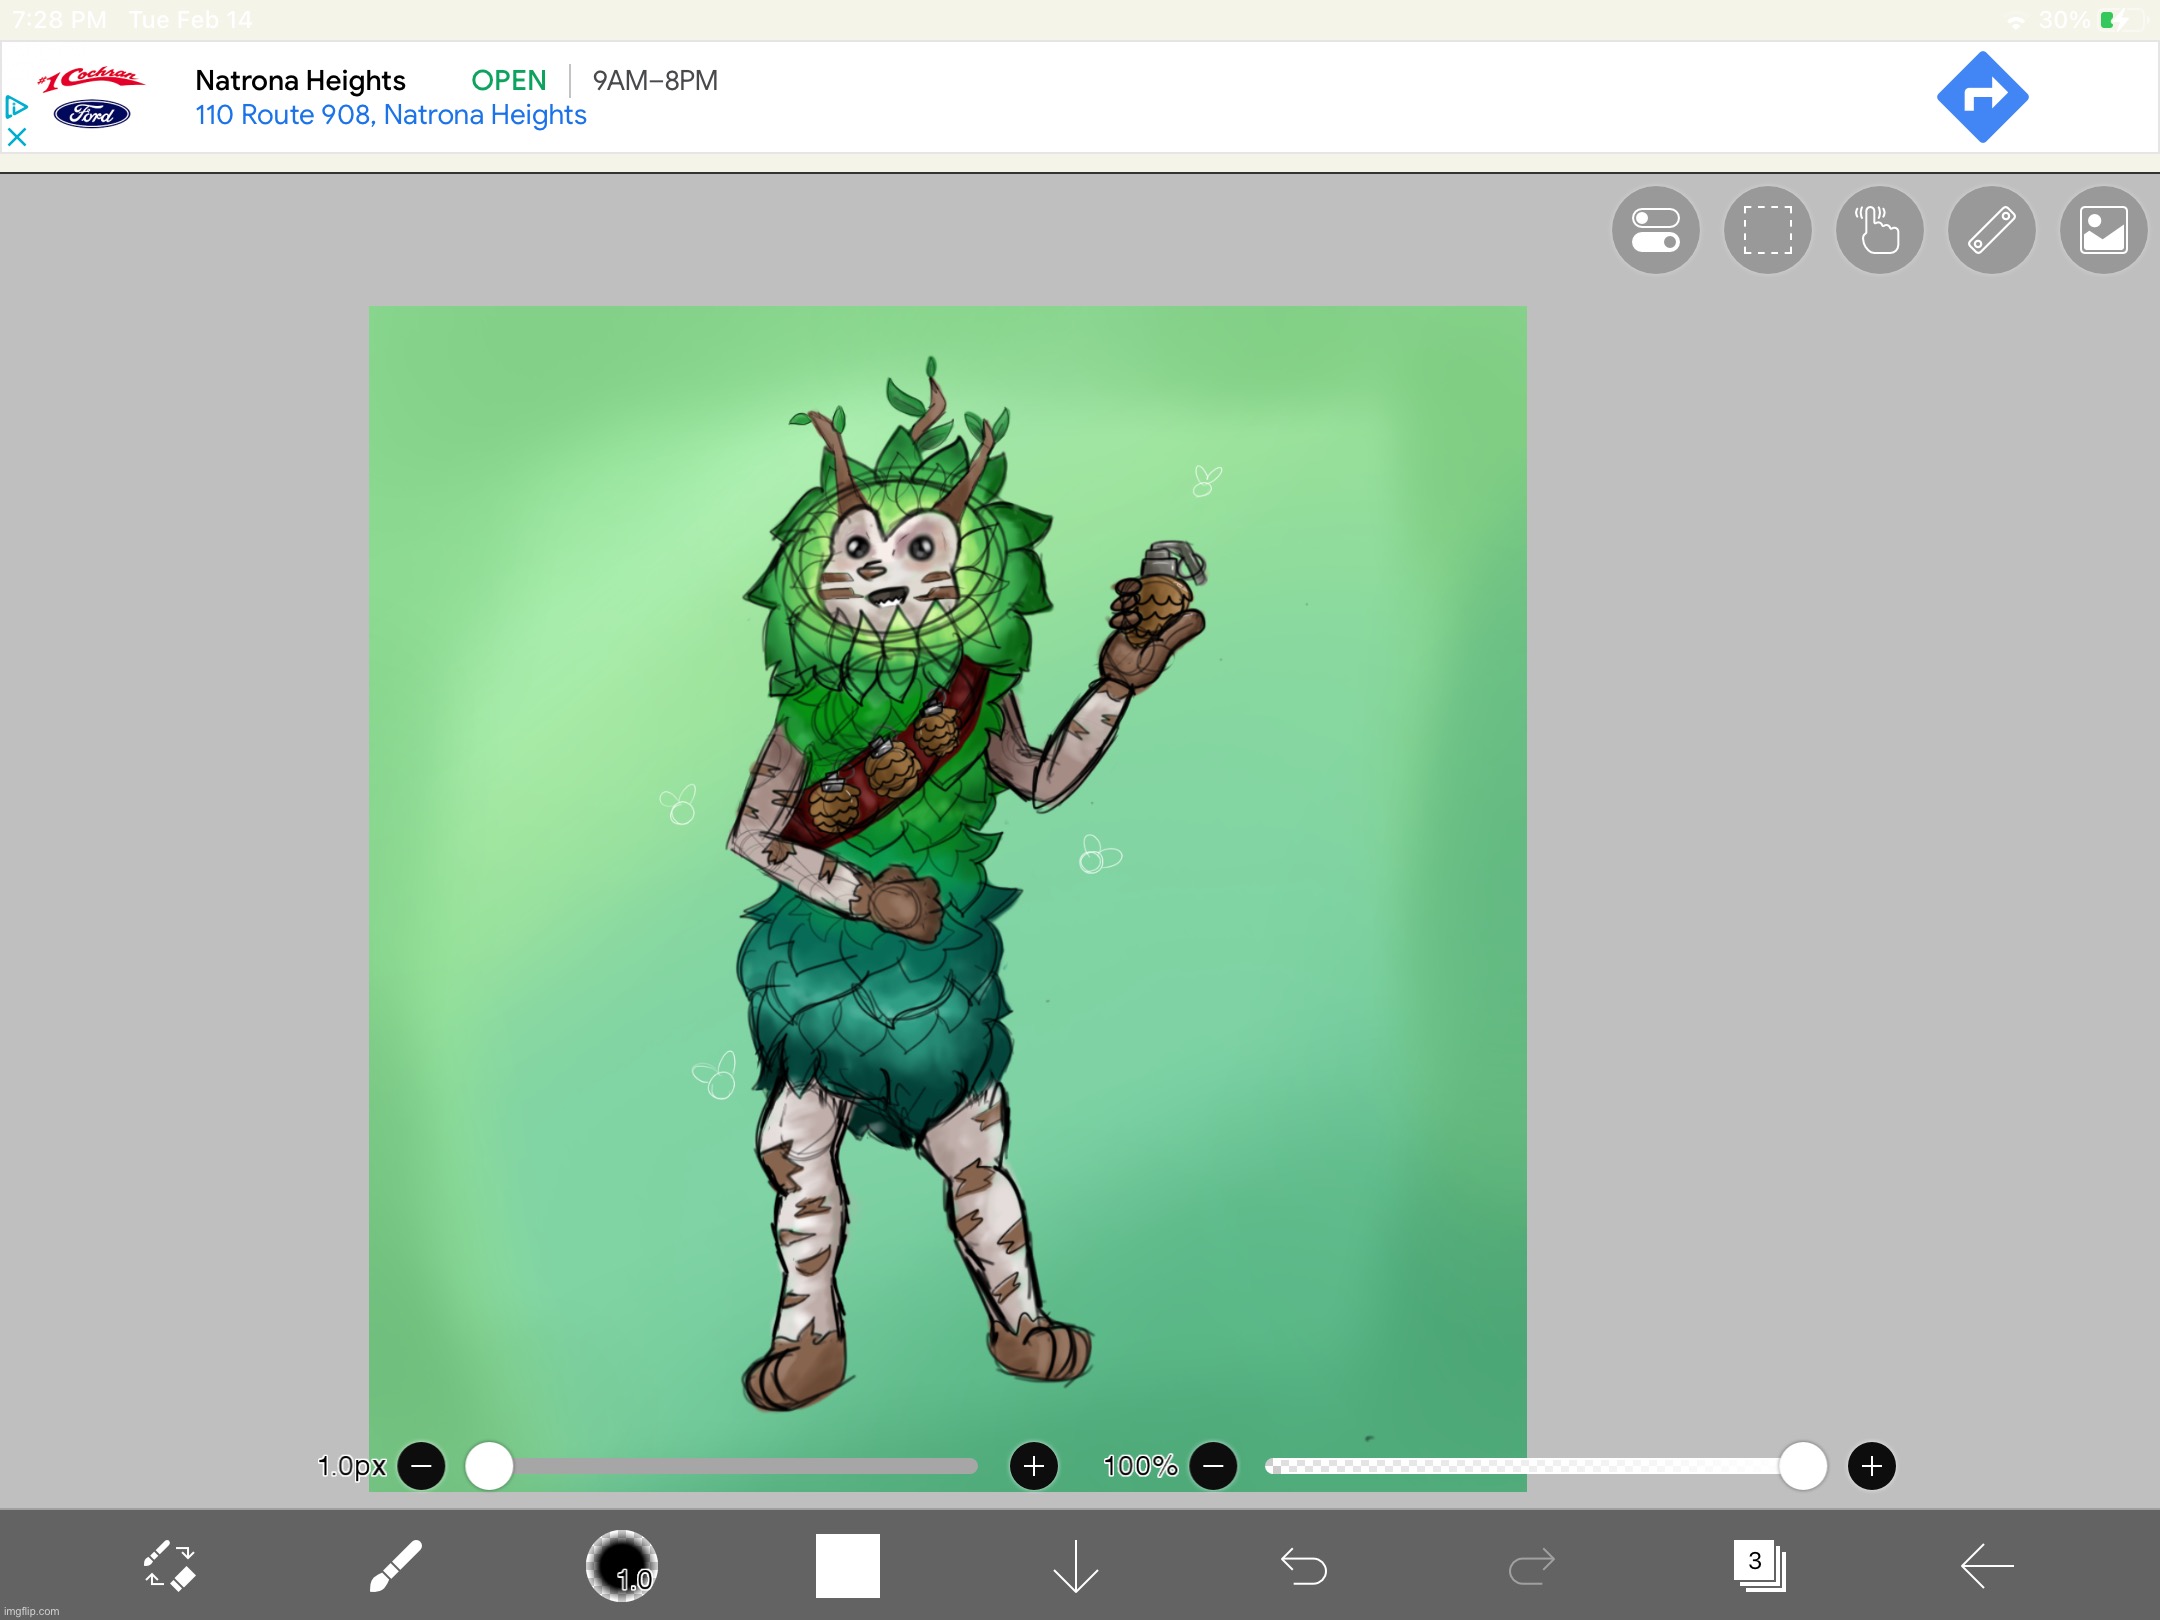
Task: Open the view toggles menu icon
Action: 1655,230
